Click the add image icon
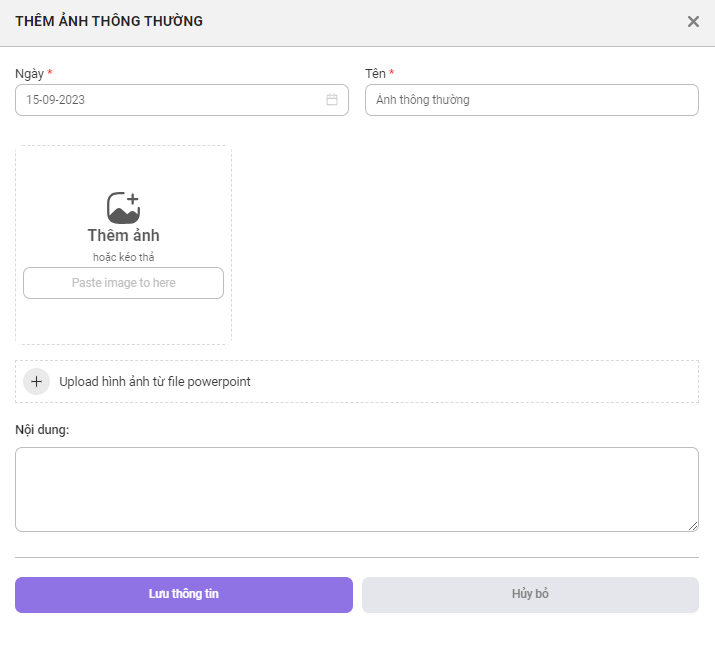Screen dimensions: 715x646 tap(124, 208)
